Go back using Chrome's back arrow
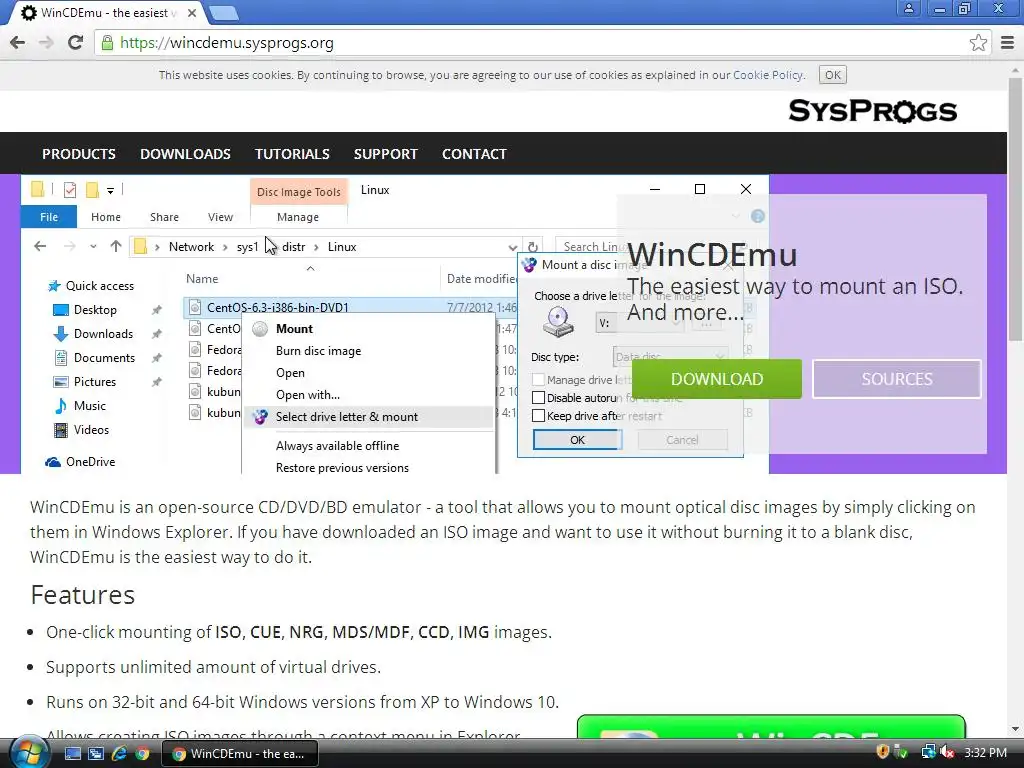 (x=18, y=43)
